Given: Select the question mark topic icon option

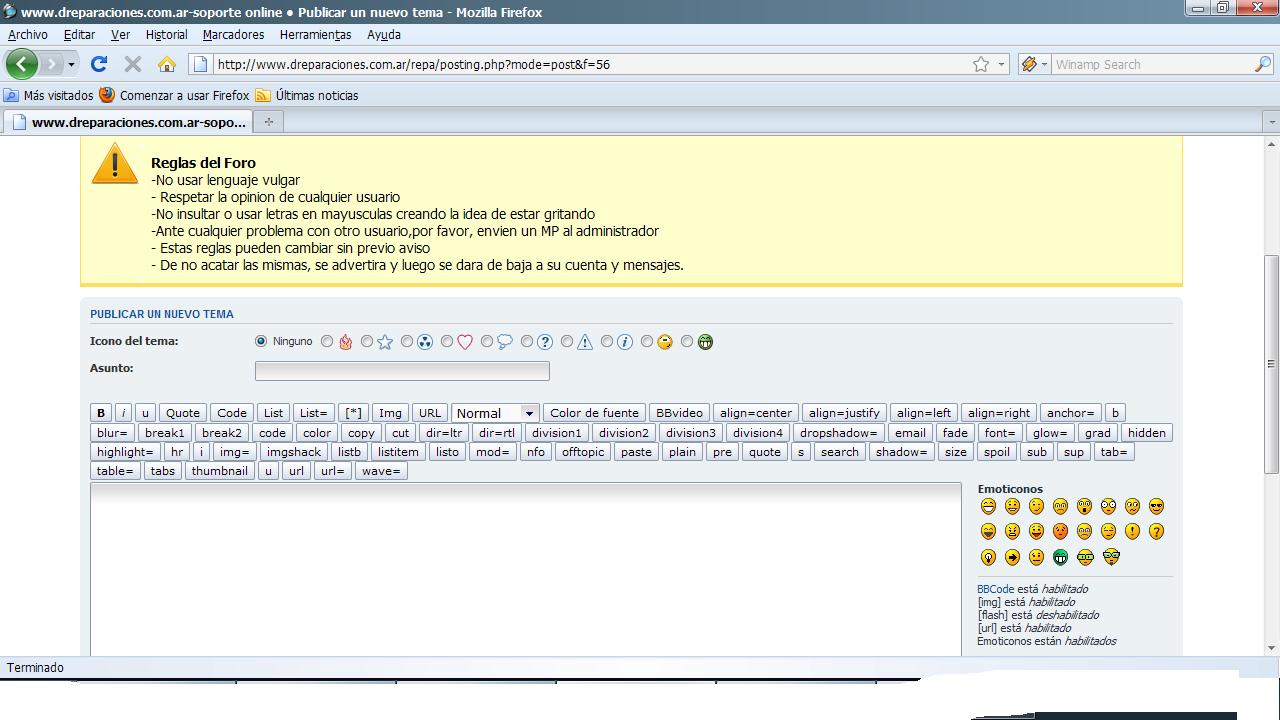Looking at the screenshot, I should tap(527, 341).
